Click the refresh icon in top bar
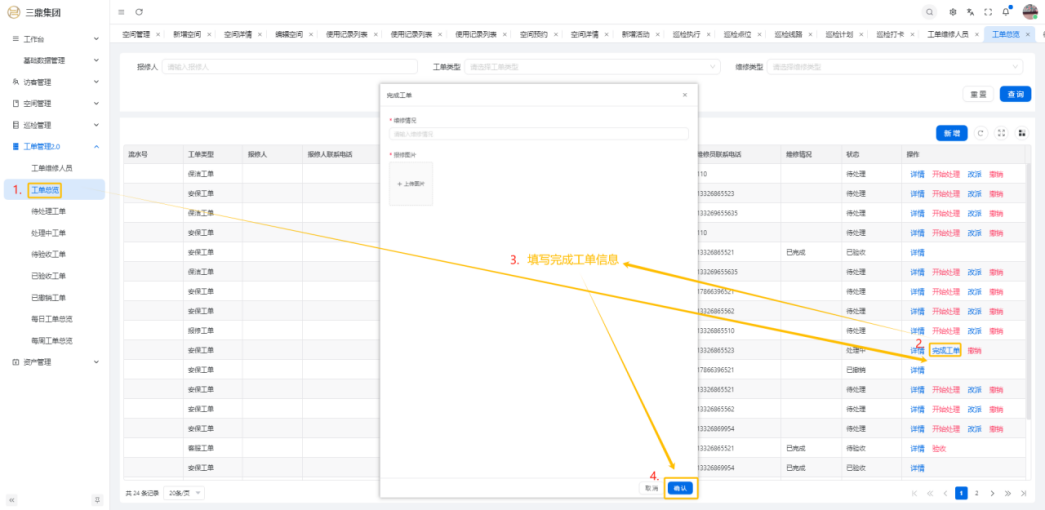Screen dimensions: 1045x510 139,12
